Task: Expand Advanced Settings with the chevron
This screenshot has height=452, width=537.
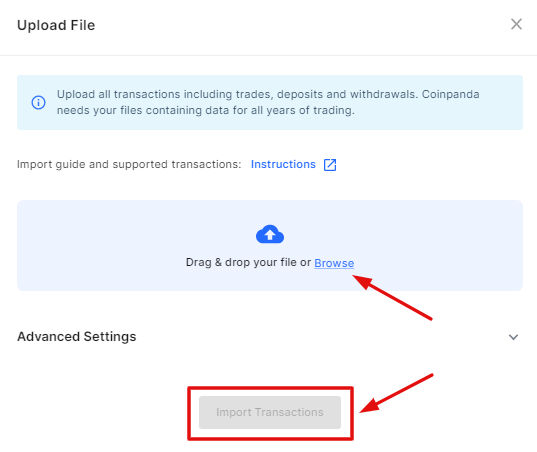Action: (x=513, y=337)
